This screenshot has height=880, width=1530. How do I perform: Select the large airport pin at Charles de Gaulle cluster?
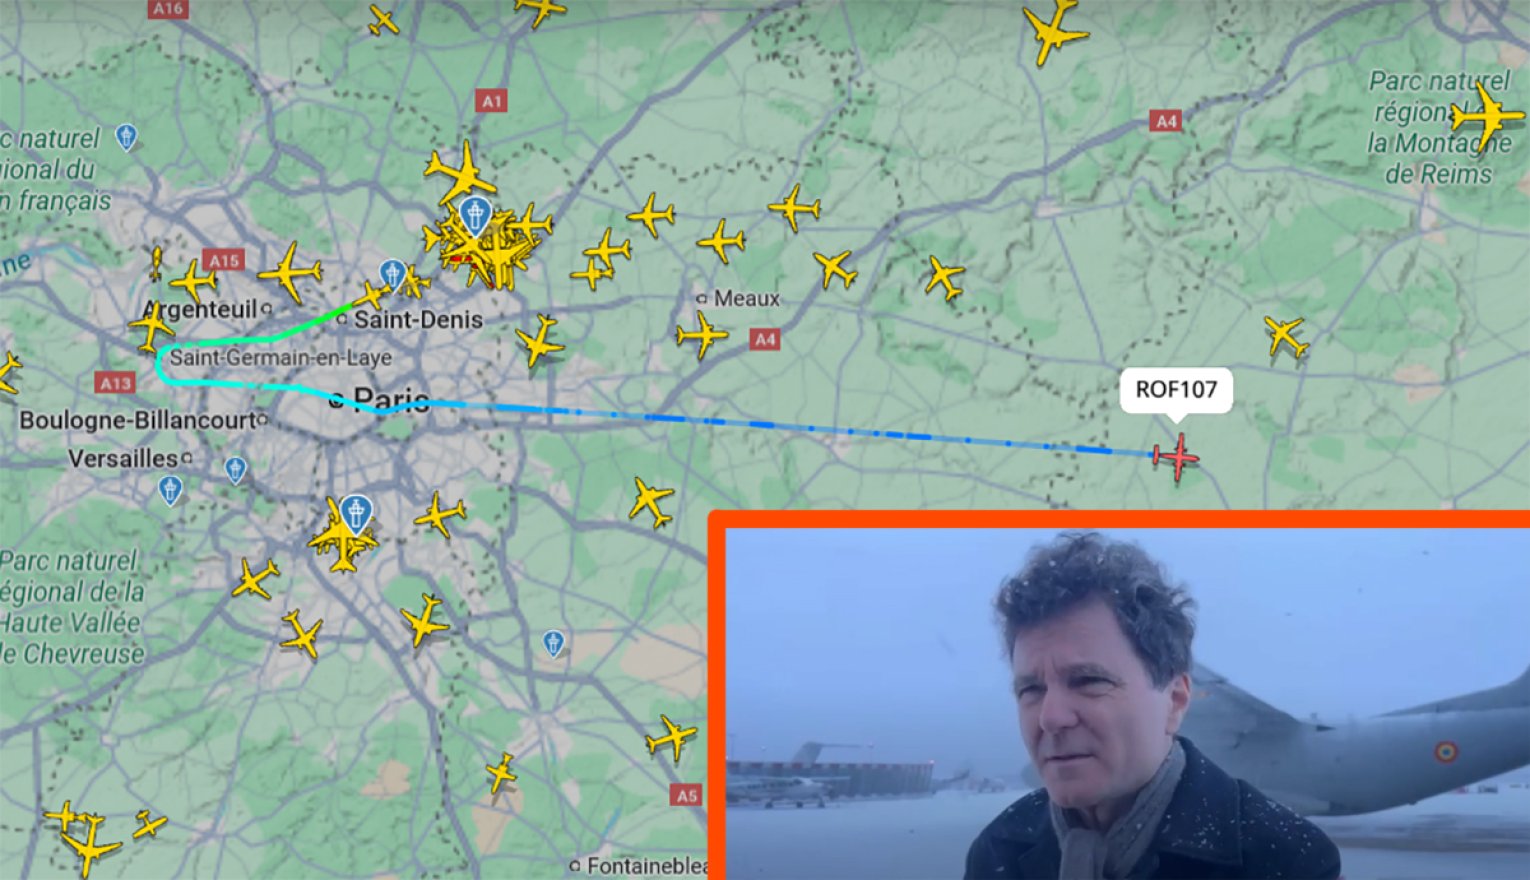pyautogui.click(x=475, y=216)
